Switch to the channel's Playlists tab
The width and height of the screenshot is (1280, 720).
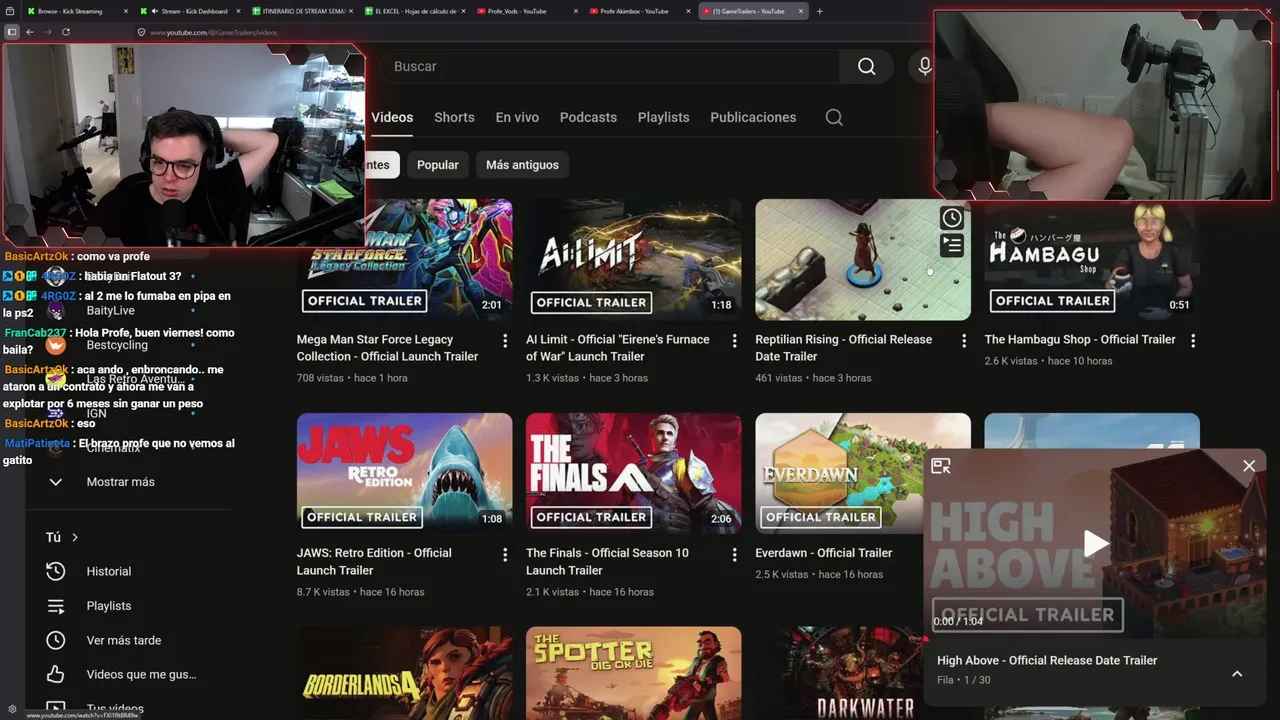coord(664,117)
